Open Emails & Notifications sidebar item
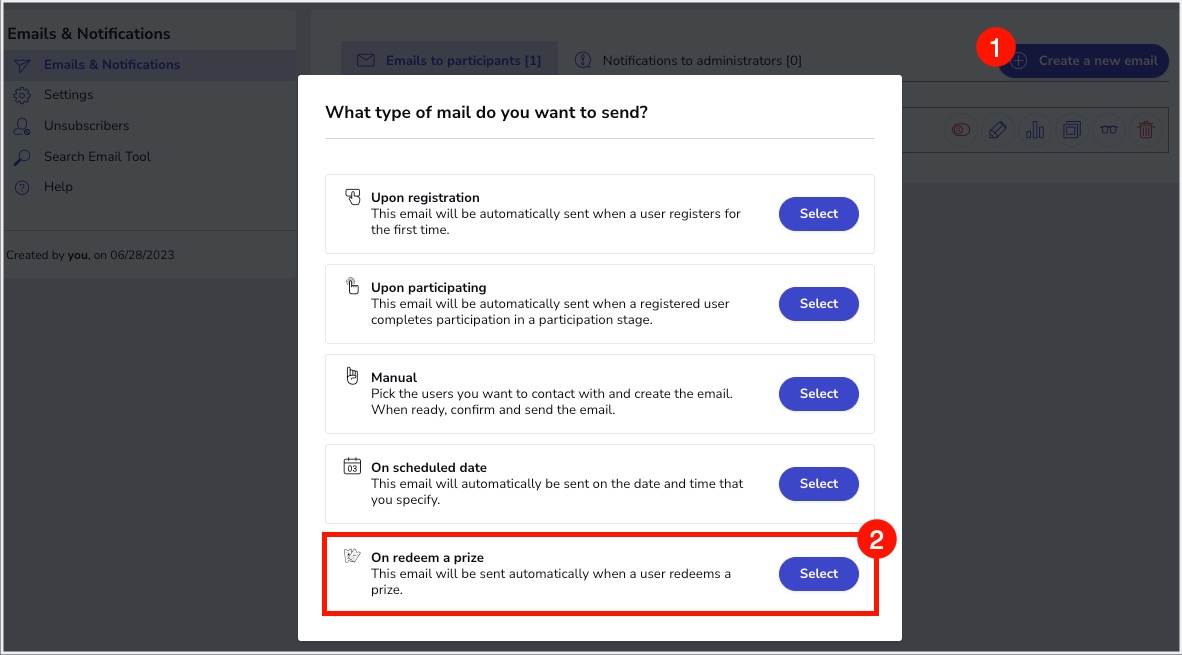 [112, 65]
